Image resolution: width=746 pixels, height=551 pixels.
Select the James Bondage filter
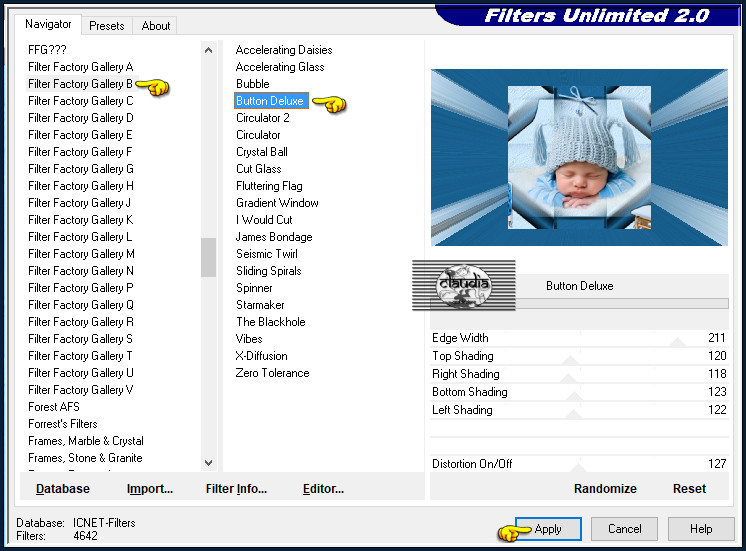tap(274, 236)
